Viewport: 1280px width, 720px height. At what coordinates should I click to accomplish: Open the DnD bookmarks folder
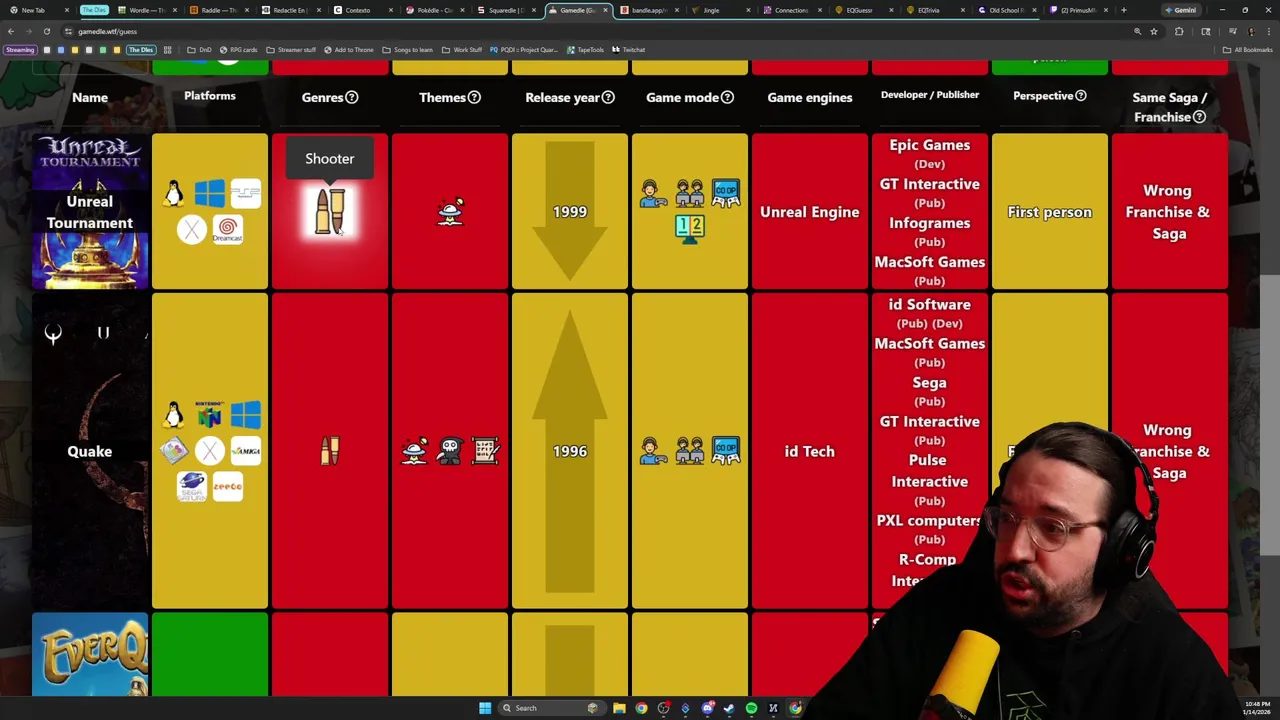(x=199, y=49)
